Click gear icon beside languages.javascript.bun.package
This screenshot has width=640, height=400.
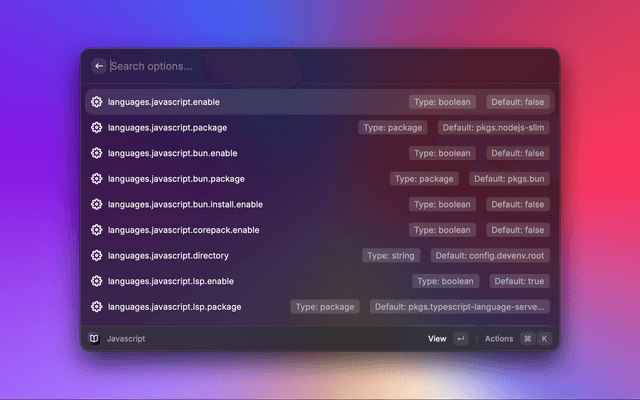click(x=96, y=179)
